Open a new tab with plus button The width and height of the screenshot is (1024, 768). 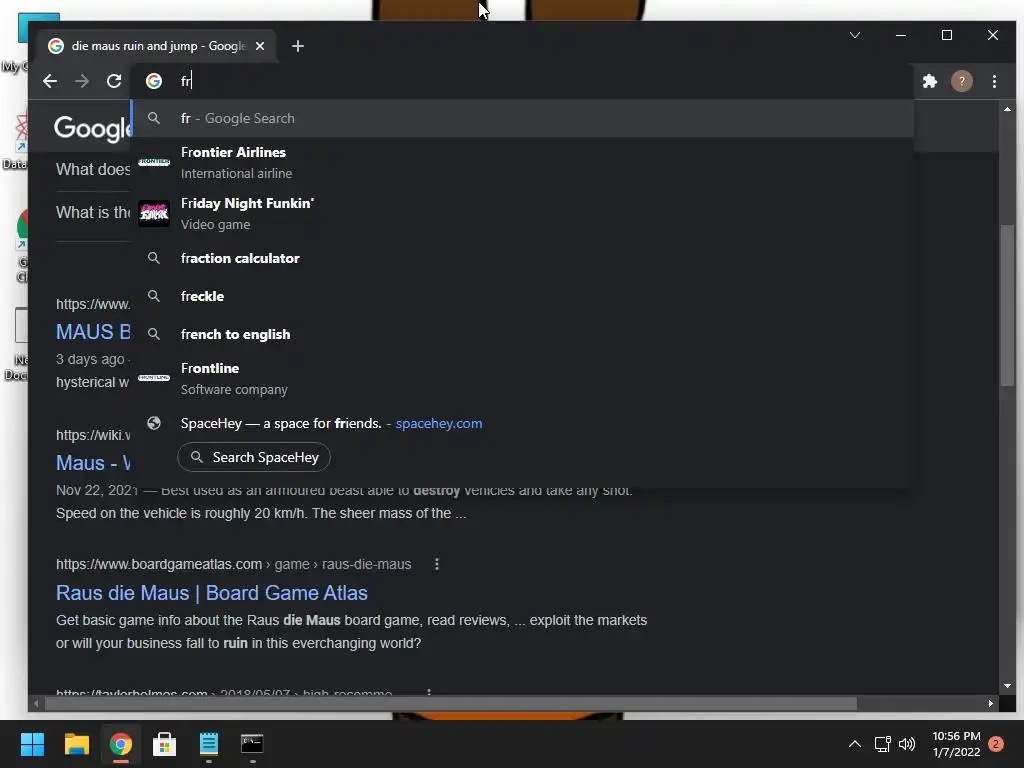pyautogui.click(x=298, y=46)
